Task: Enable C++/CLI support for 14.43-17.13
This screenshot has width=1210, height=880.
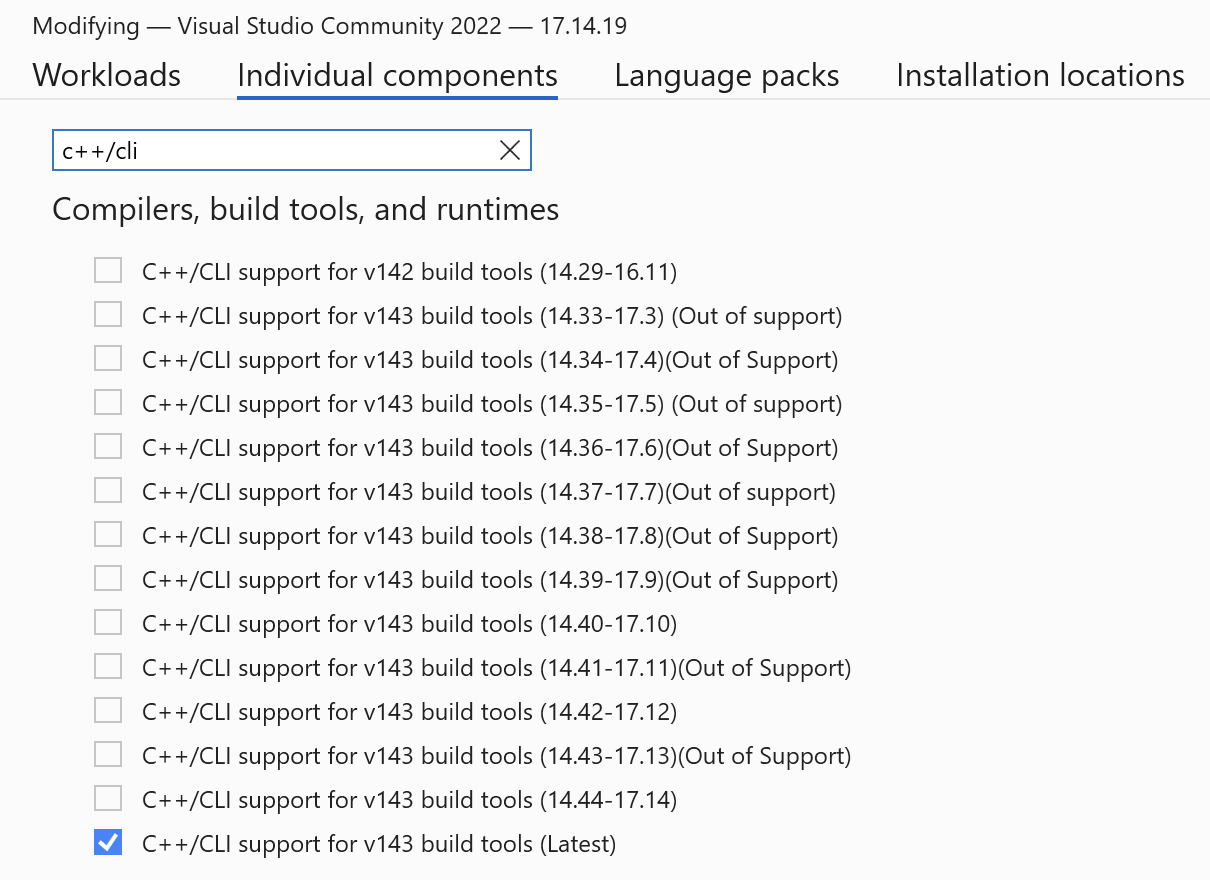Action: (x=108, y=753)
